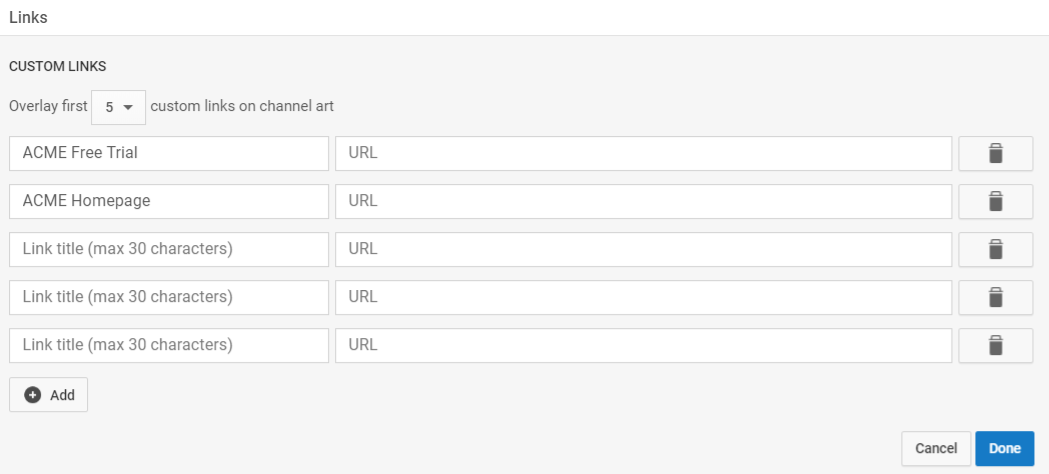
Task: Open the overlay link count dropdown
Action: coord(118,107)
